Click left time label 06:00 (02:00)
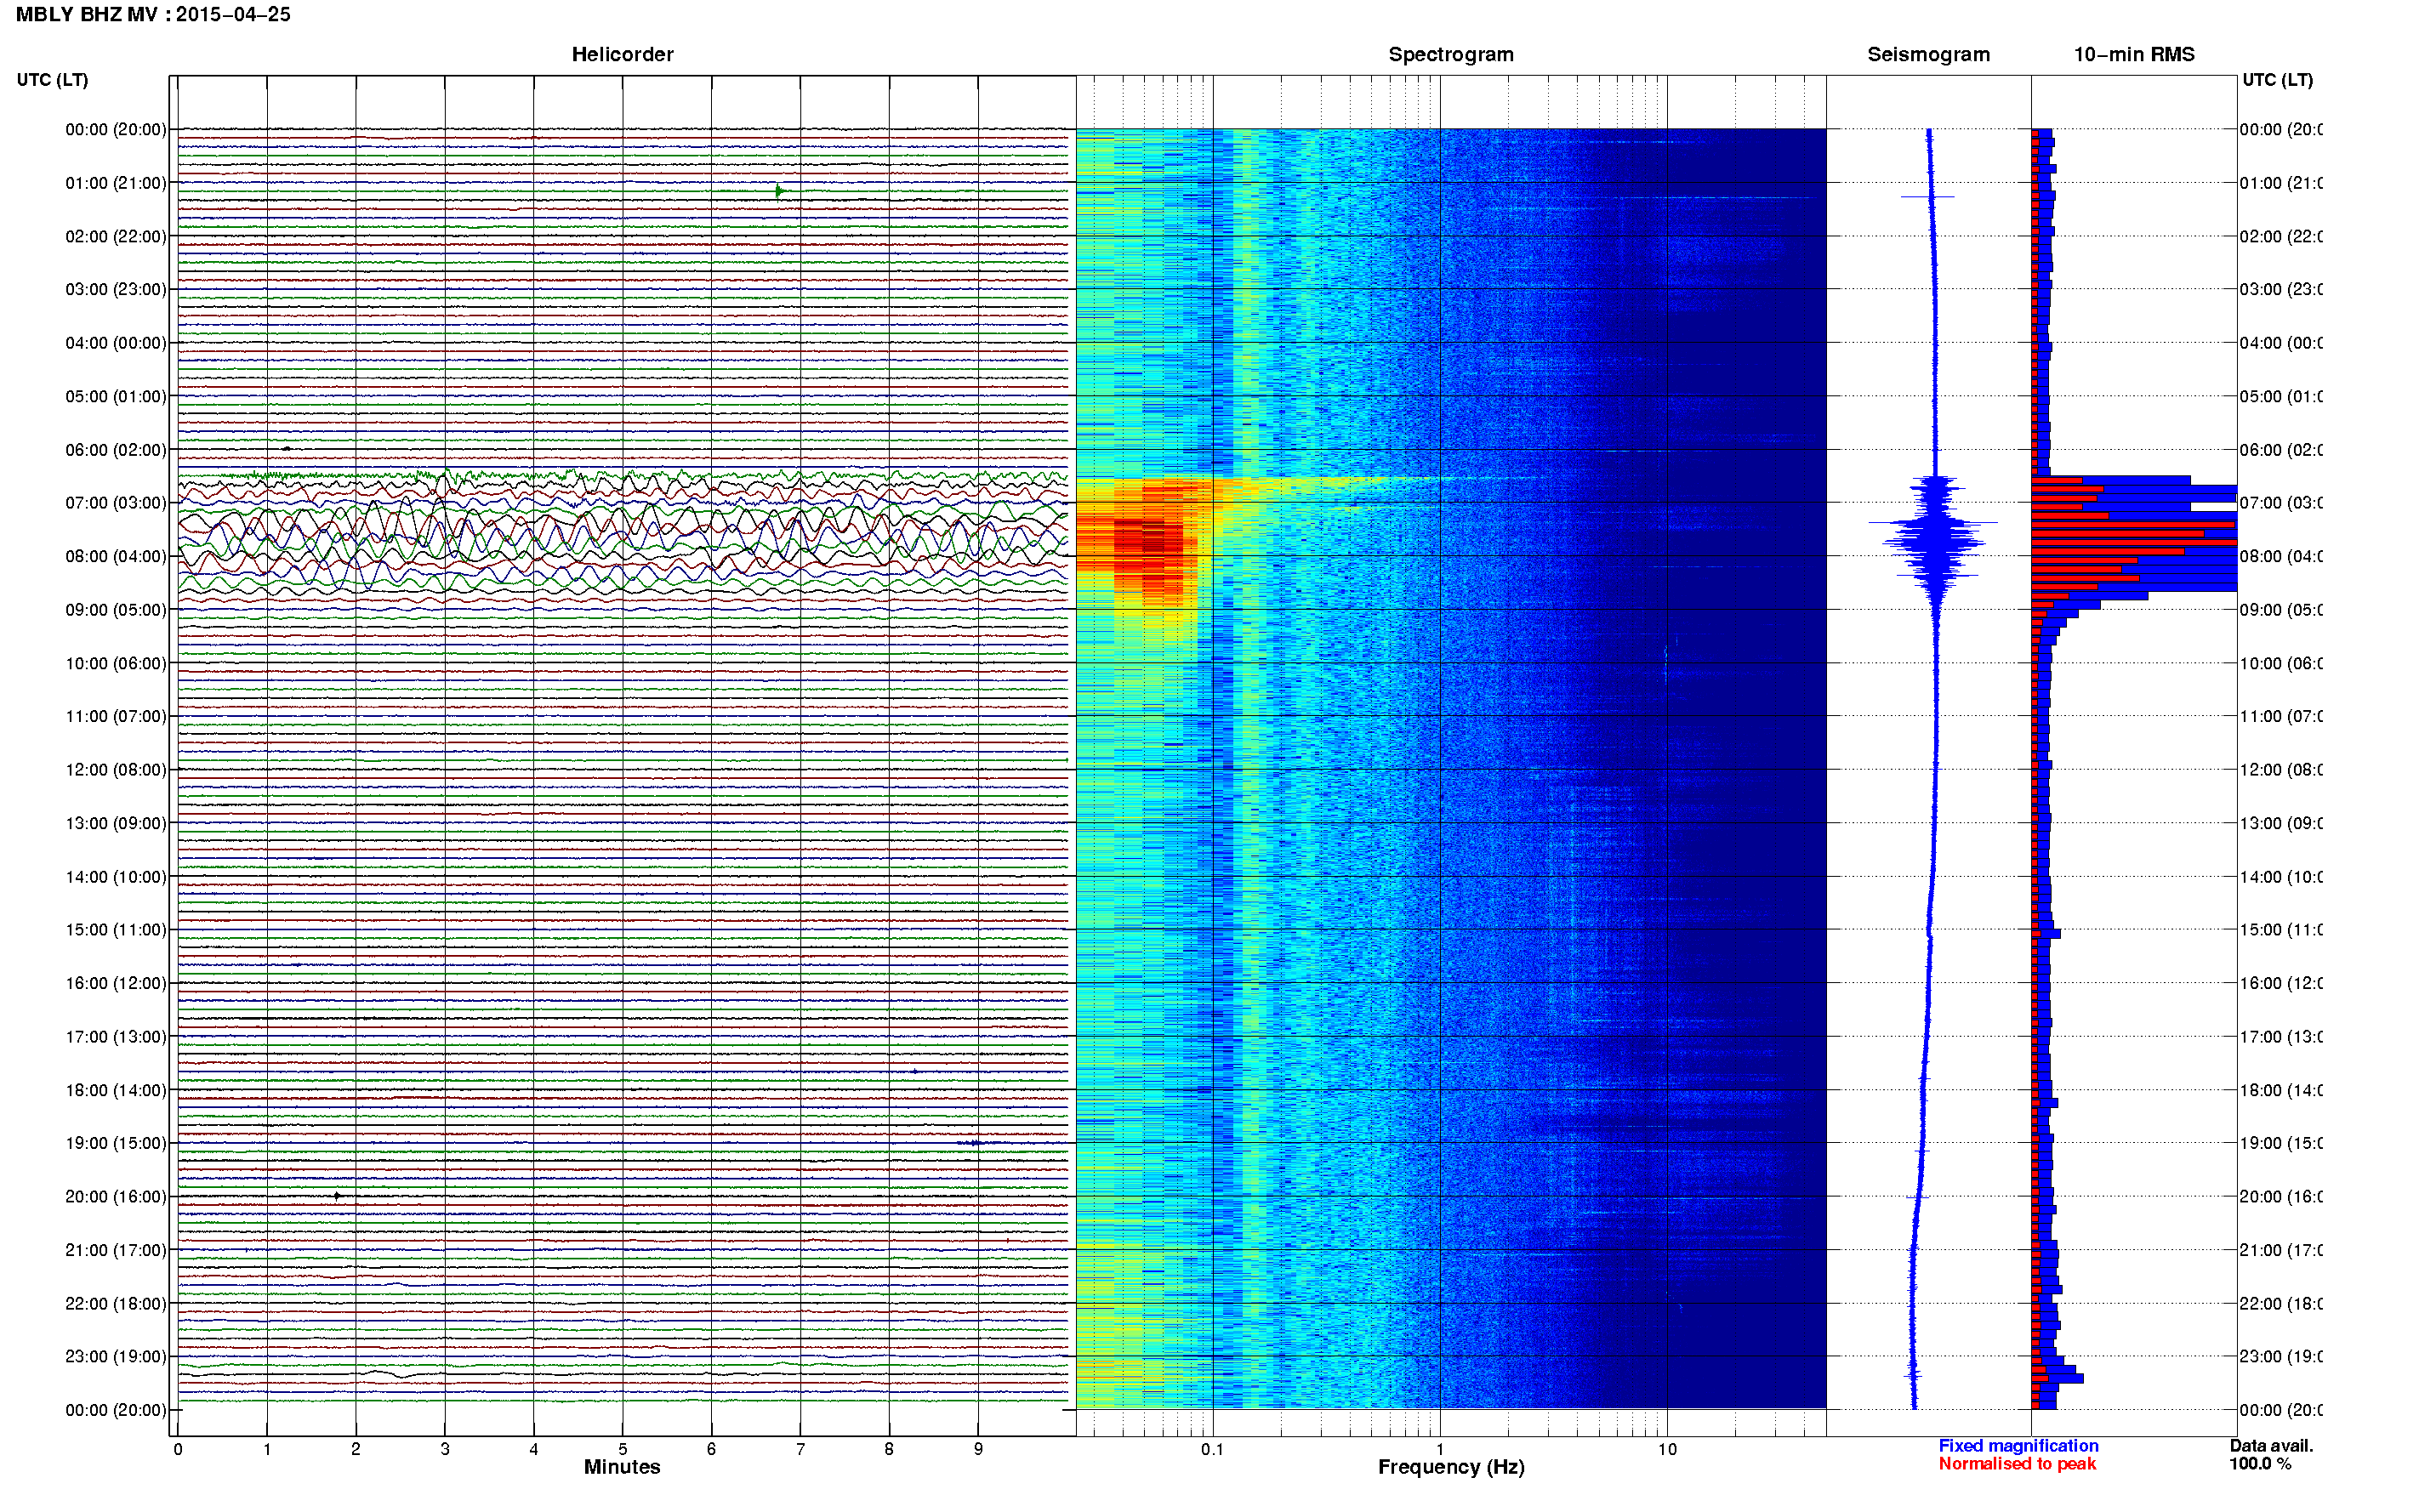 click(116, 450)
